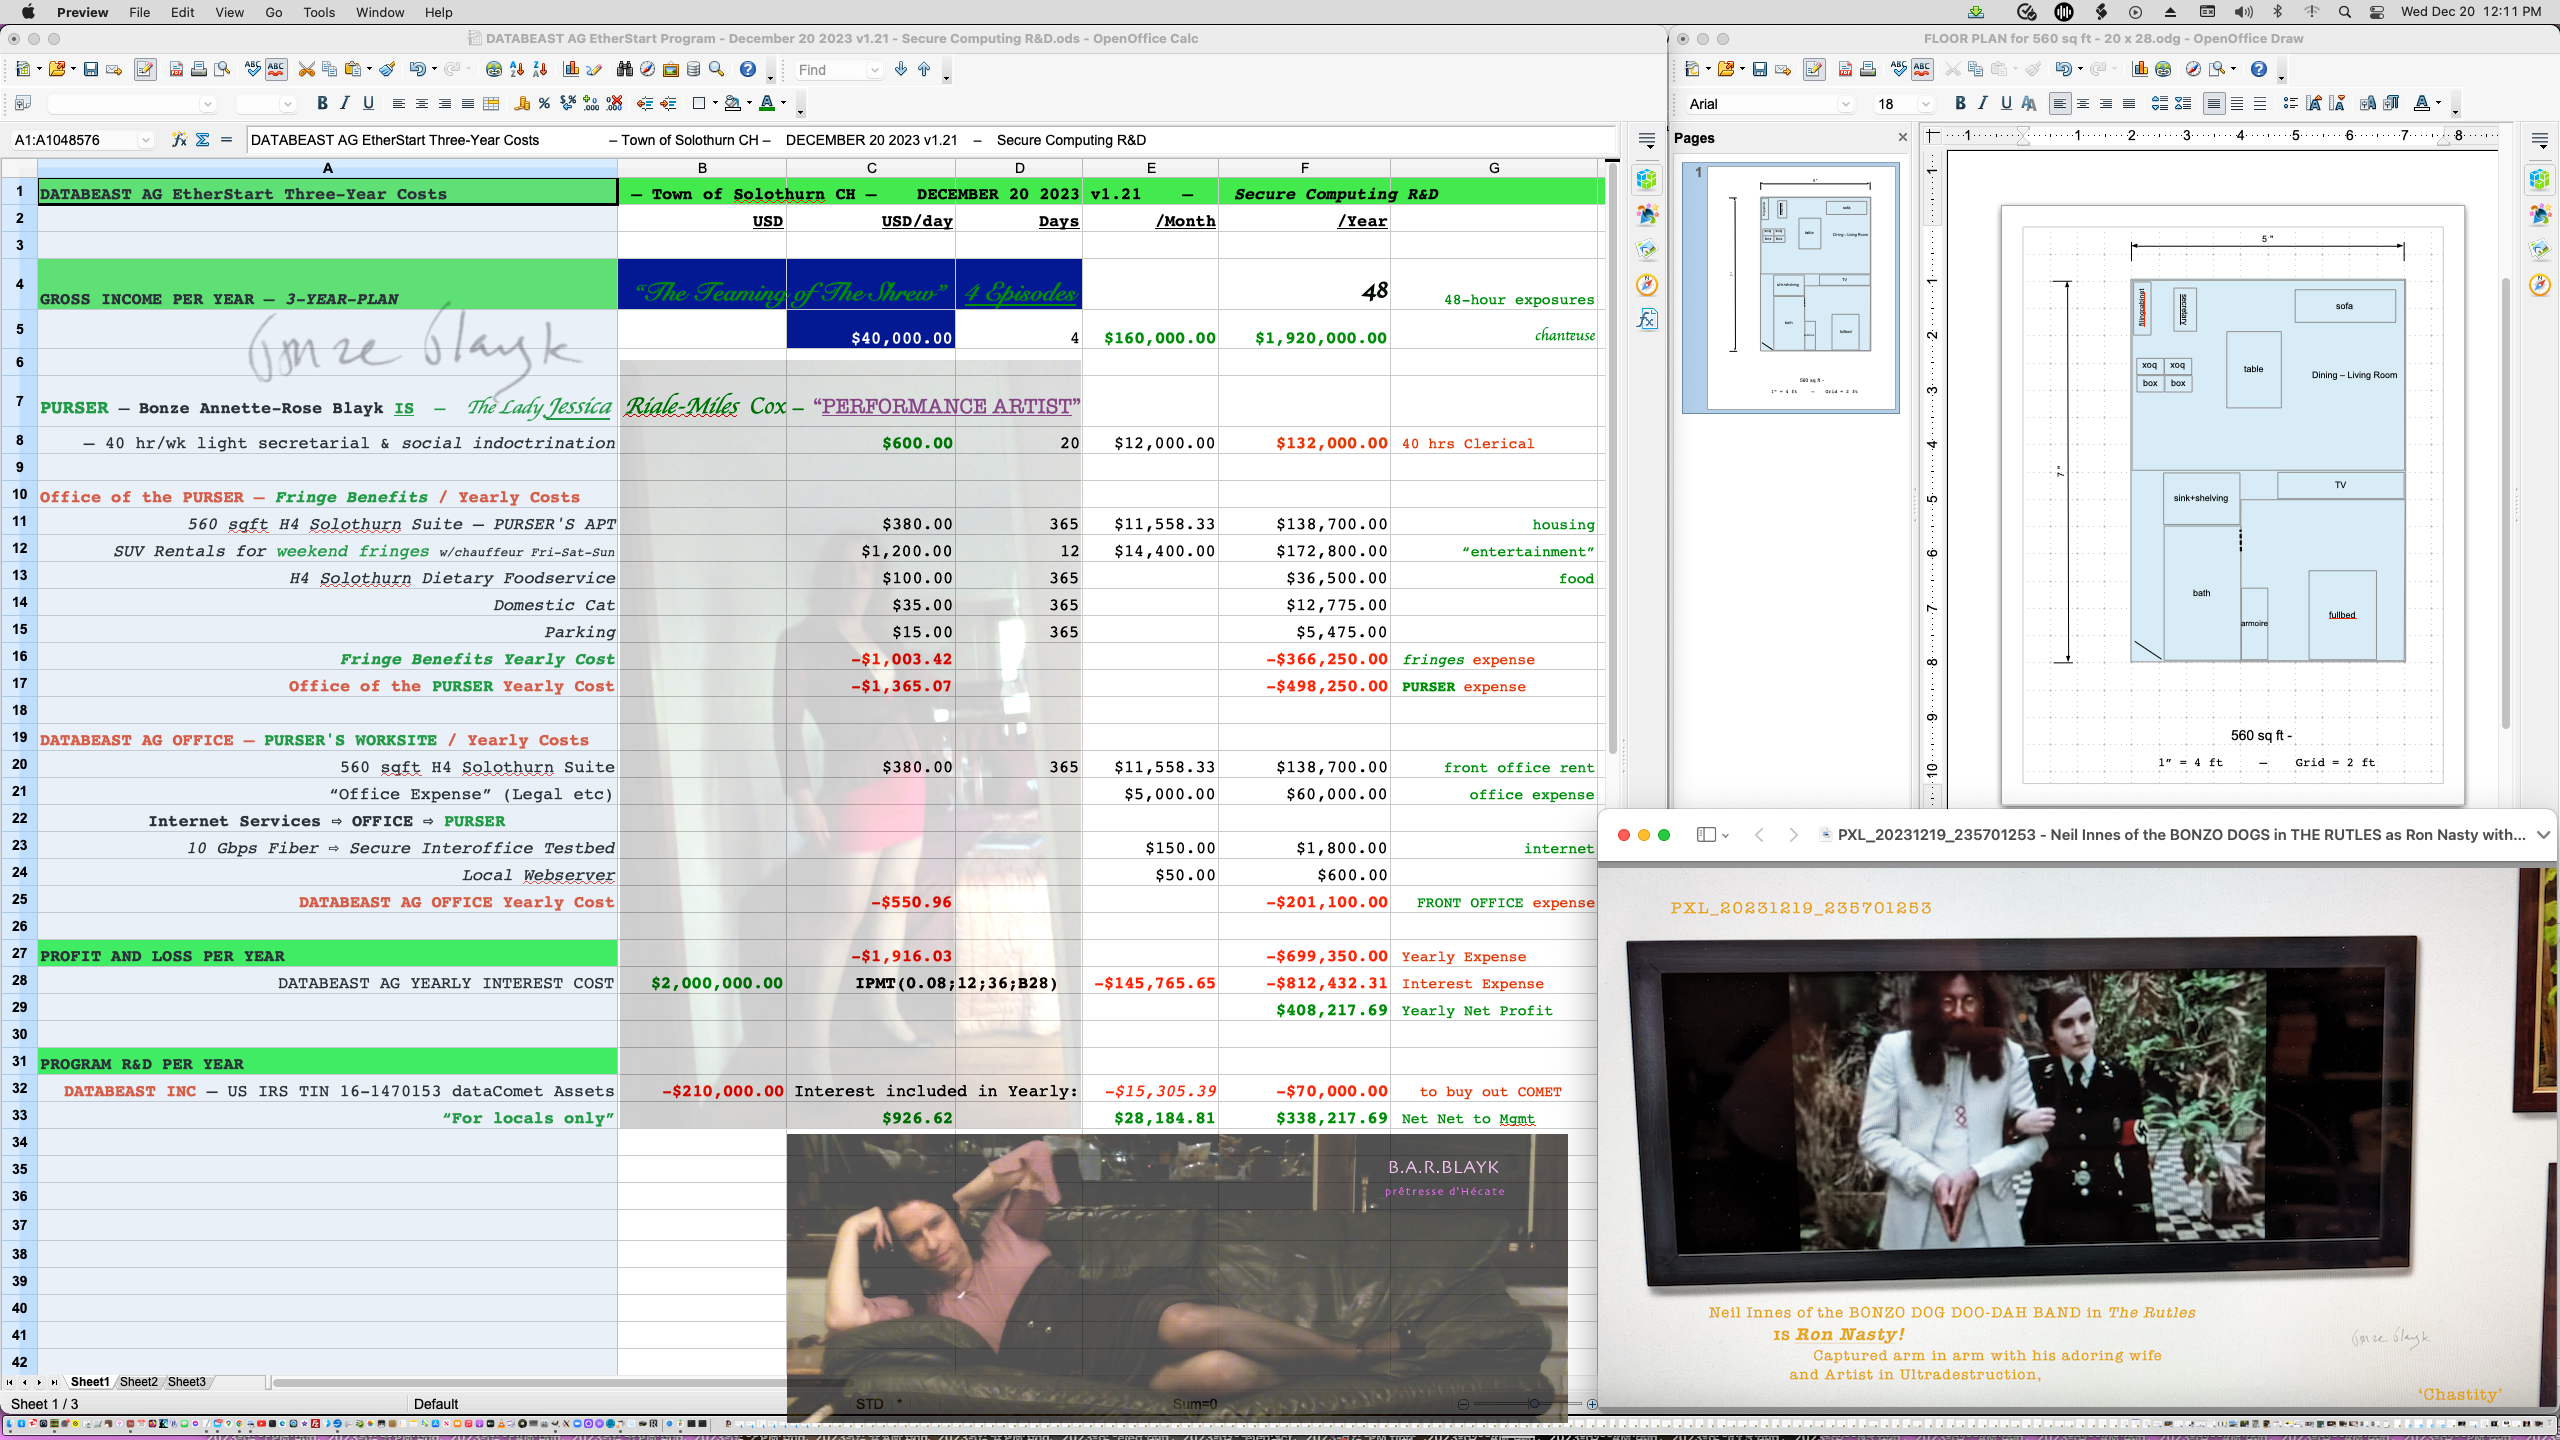Toggle Bold in Calc formatting toolbar
The height and width of the screenshot is (1440, 2560).
(x=322, y=103)
